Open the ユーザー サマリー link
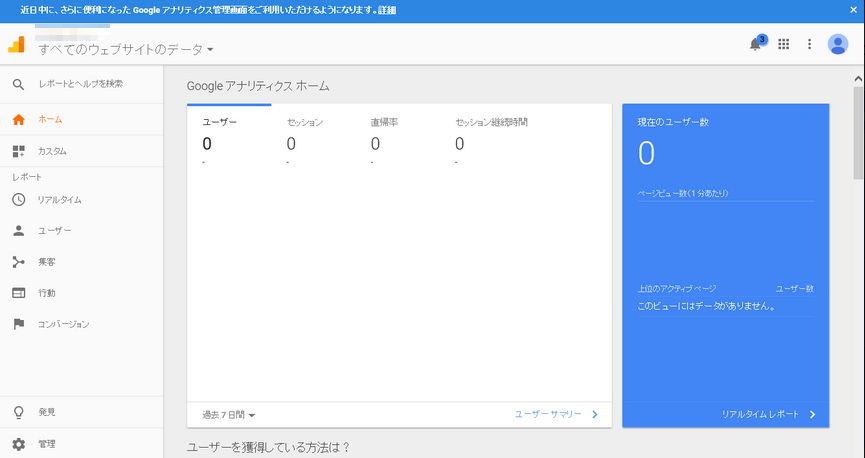 tap(548, 414)
